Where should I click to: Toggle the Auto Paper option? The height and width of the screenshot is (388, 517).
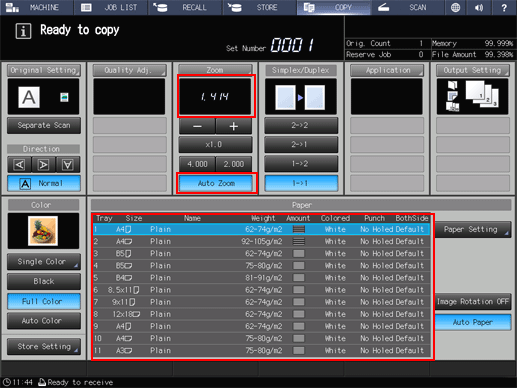tap(473, 322)
